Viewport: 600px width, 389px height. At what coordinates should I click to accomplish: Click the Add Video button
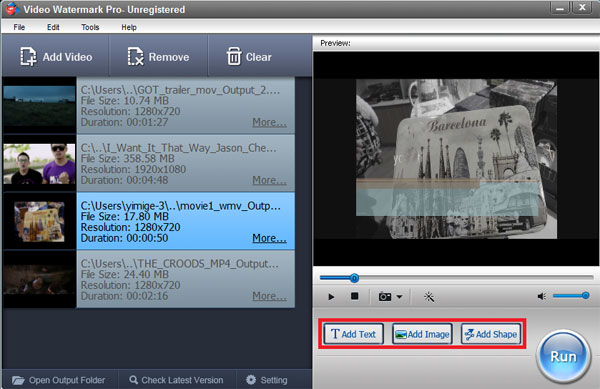point(56,57)
